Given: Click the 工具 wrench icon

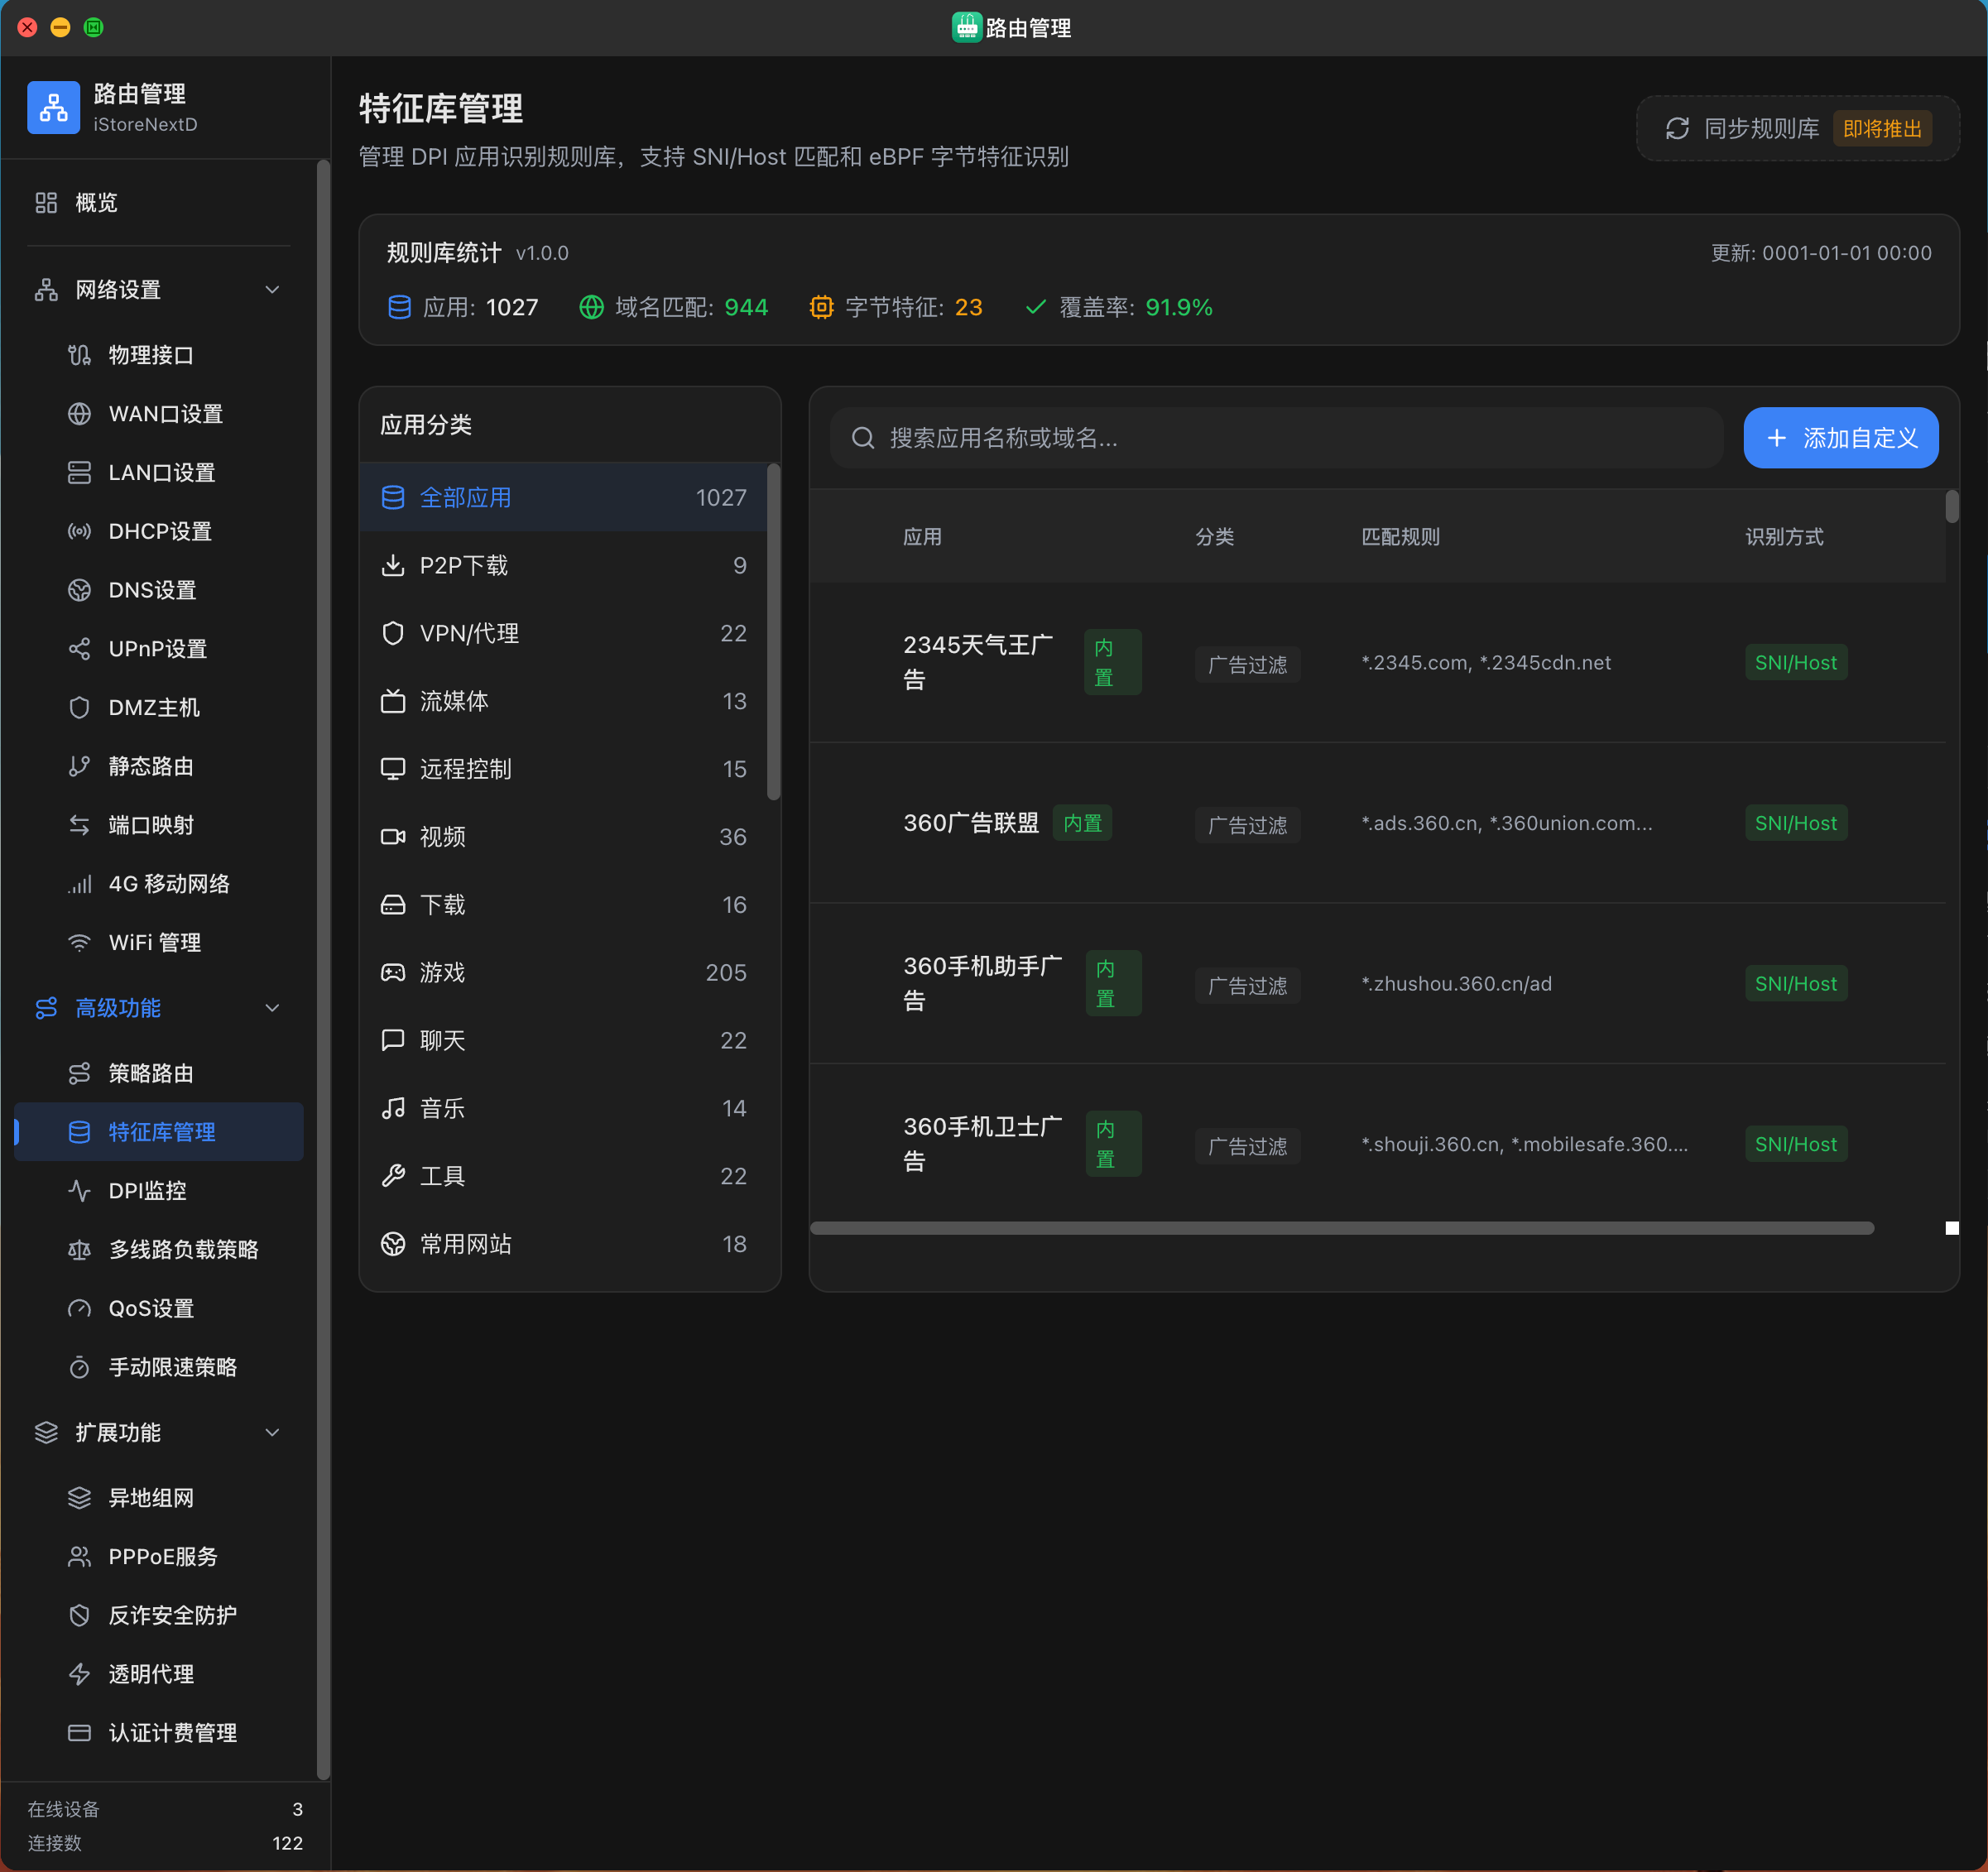Looking at the screenshot, I should pos(393,1176).
